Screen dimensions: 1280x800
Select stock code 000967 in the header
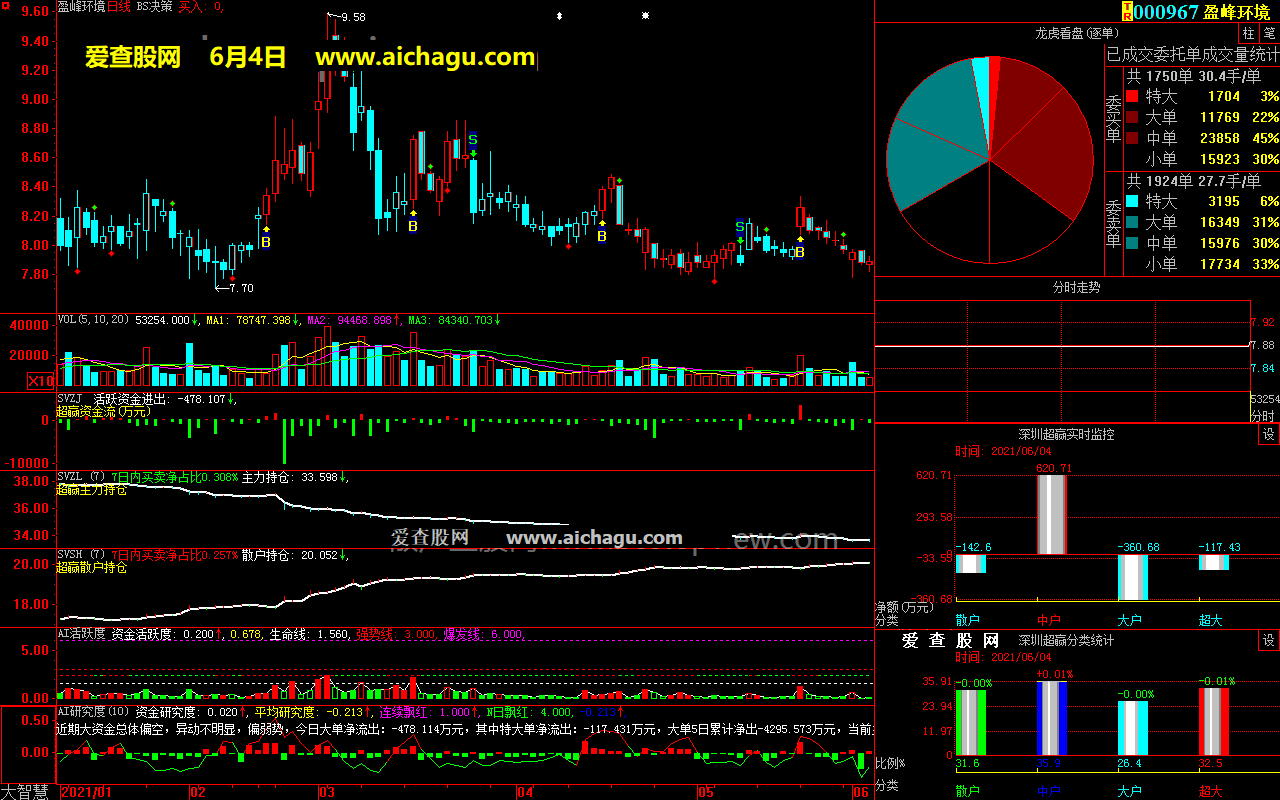[1166, 12]
